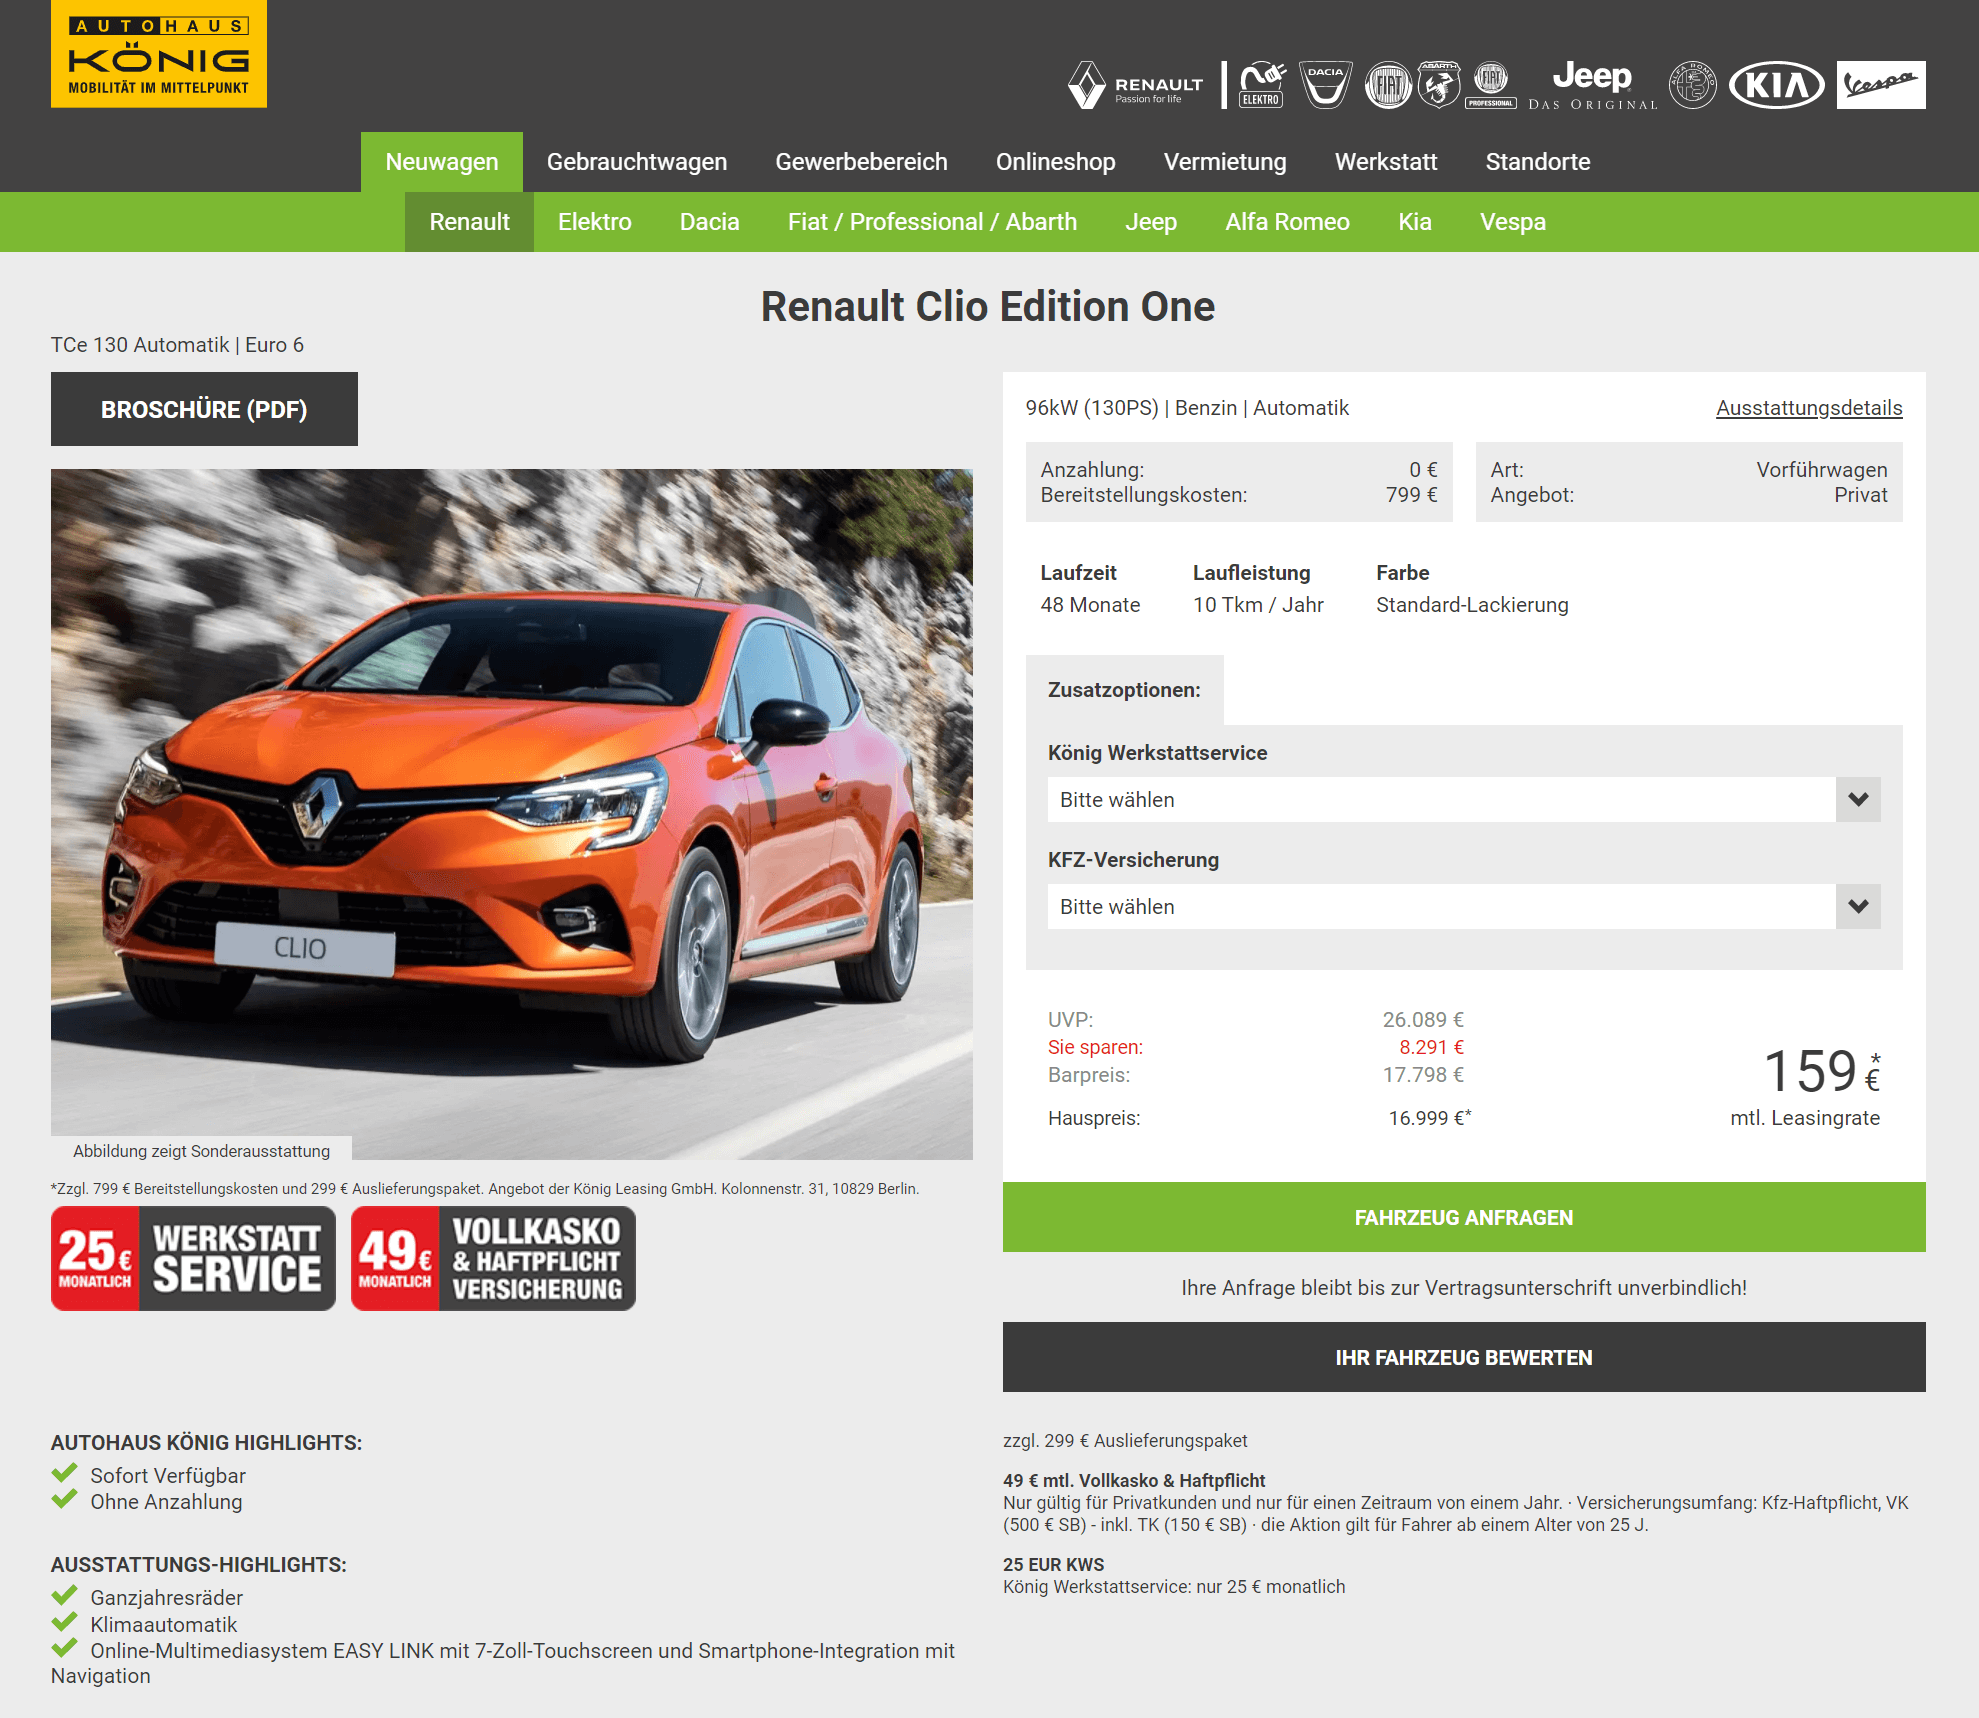Click the 49€ Vollkasko & Haftpflicht badge

493,1258
